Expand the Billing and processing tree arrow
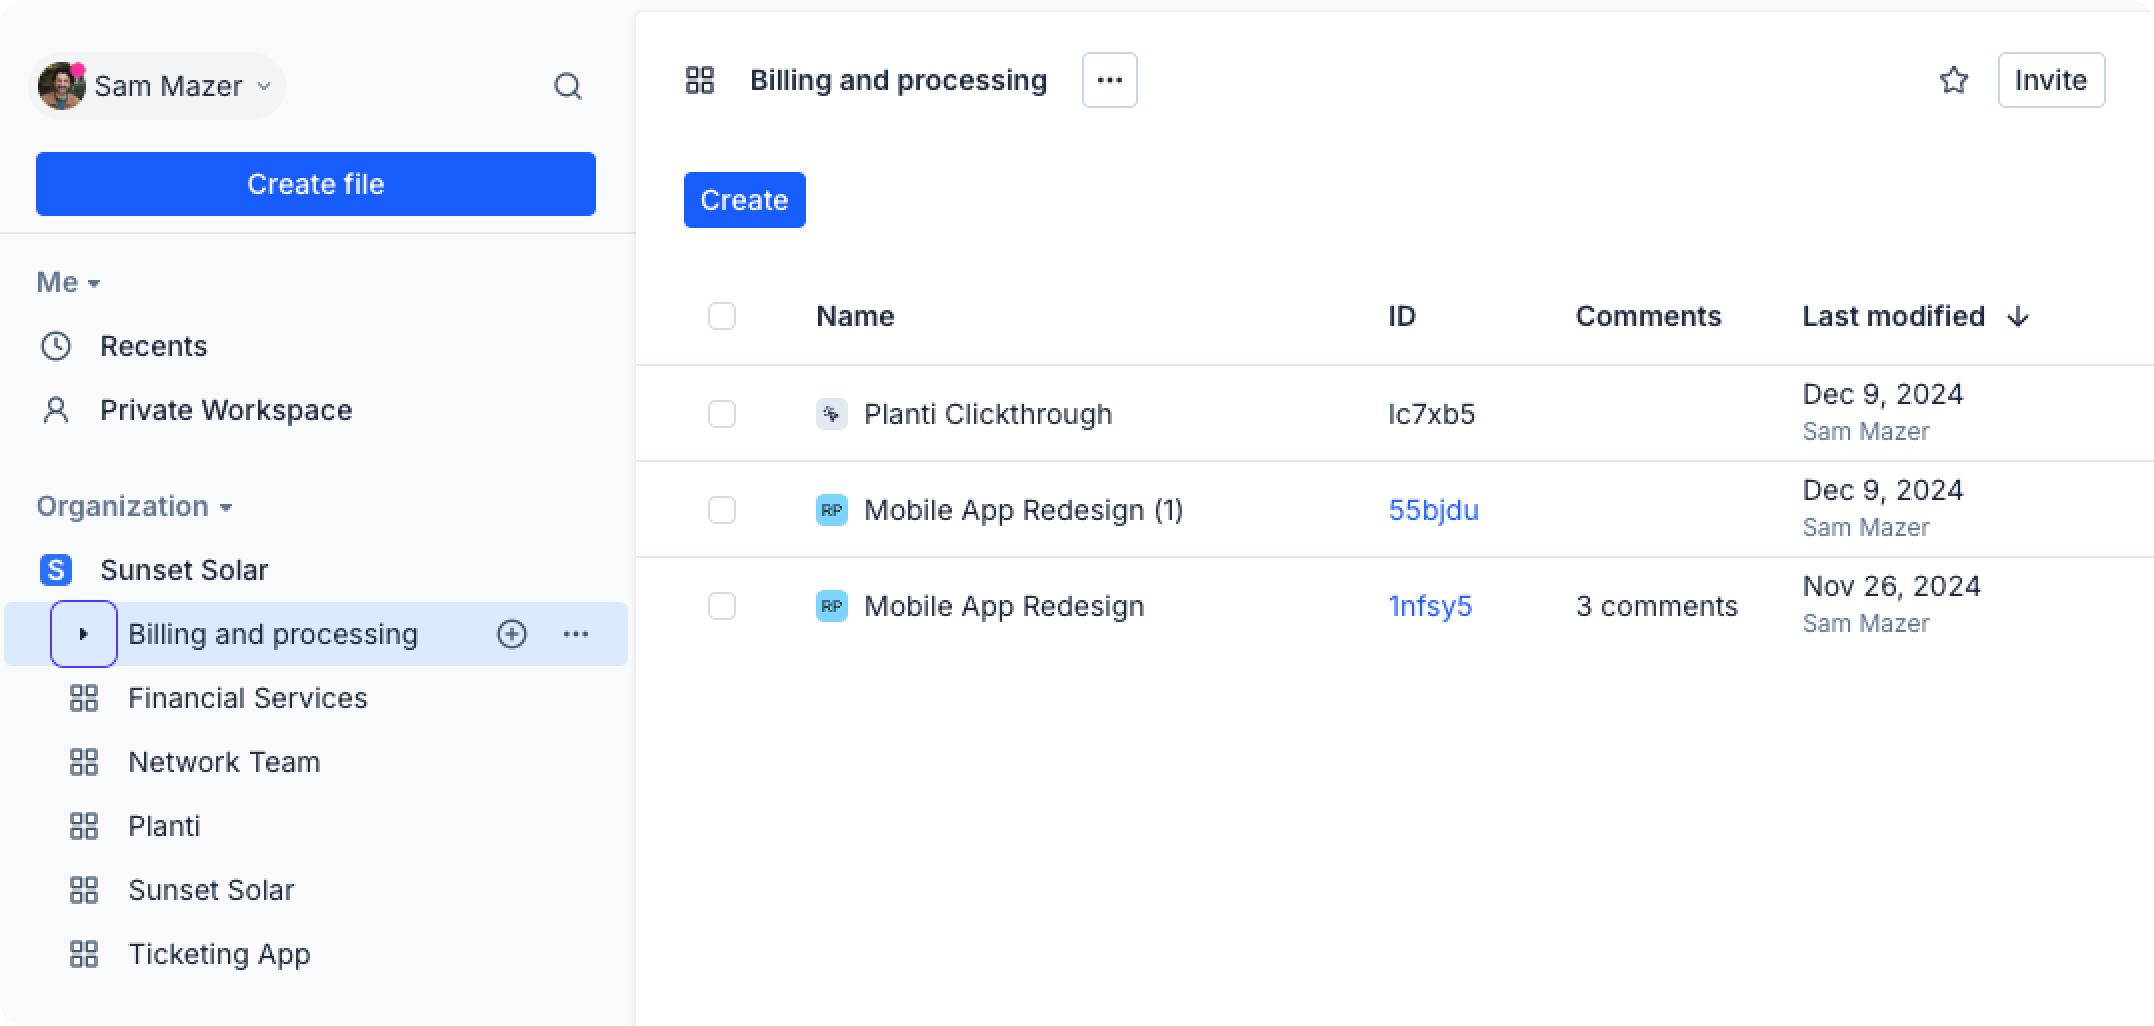 coord(84,634)
